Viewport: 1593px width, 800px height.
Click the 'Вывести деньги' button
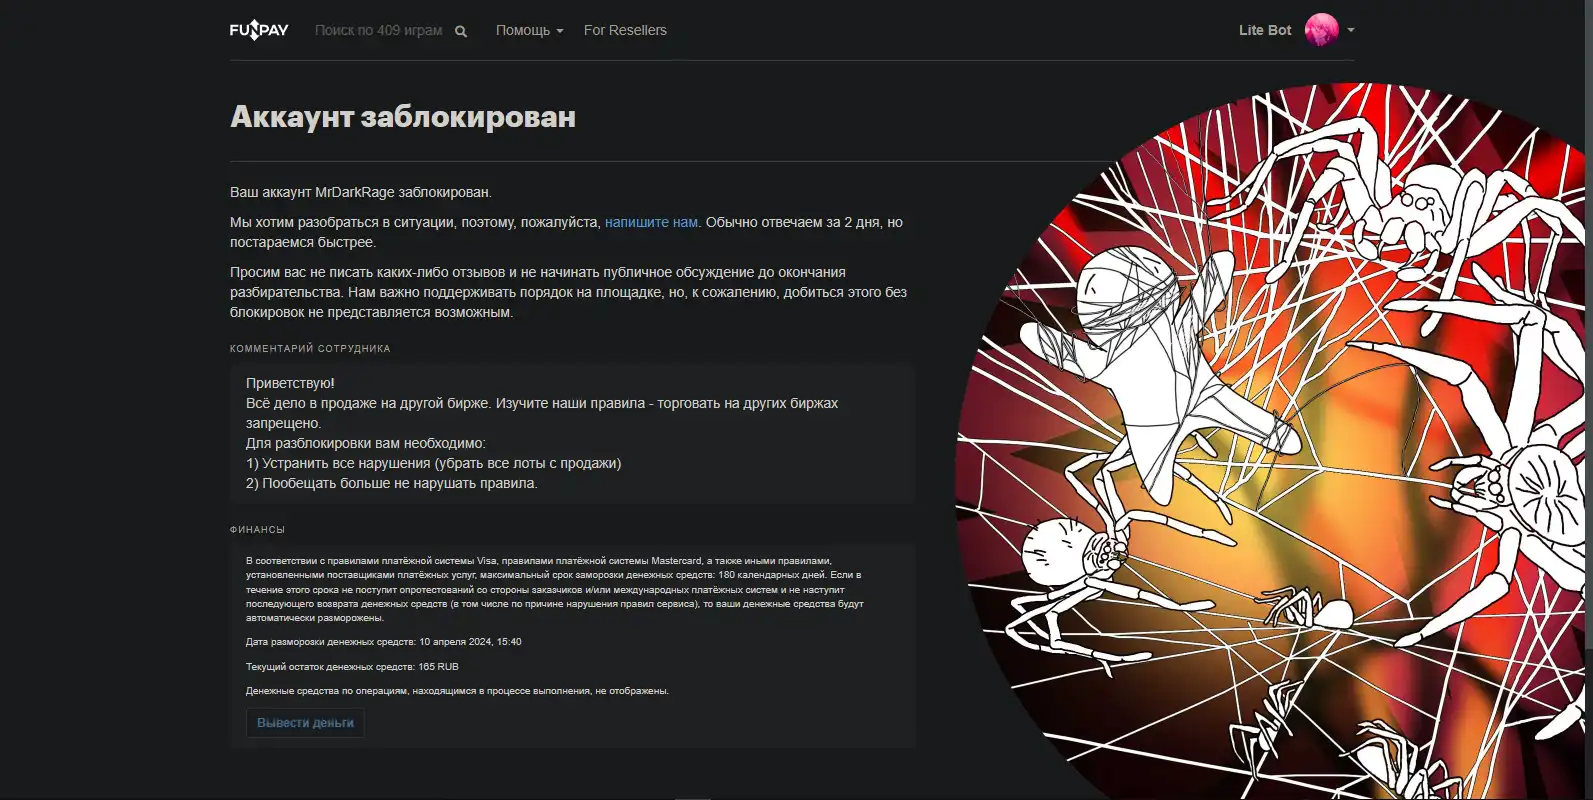tap(305, 722)
